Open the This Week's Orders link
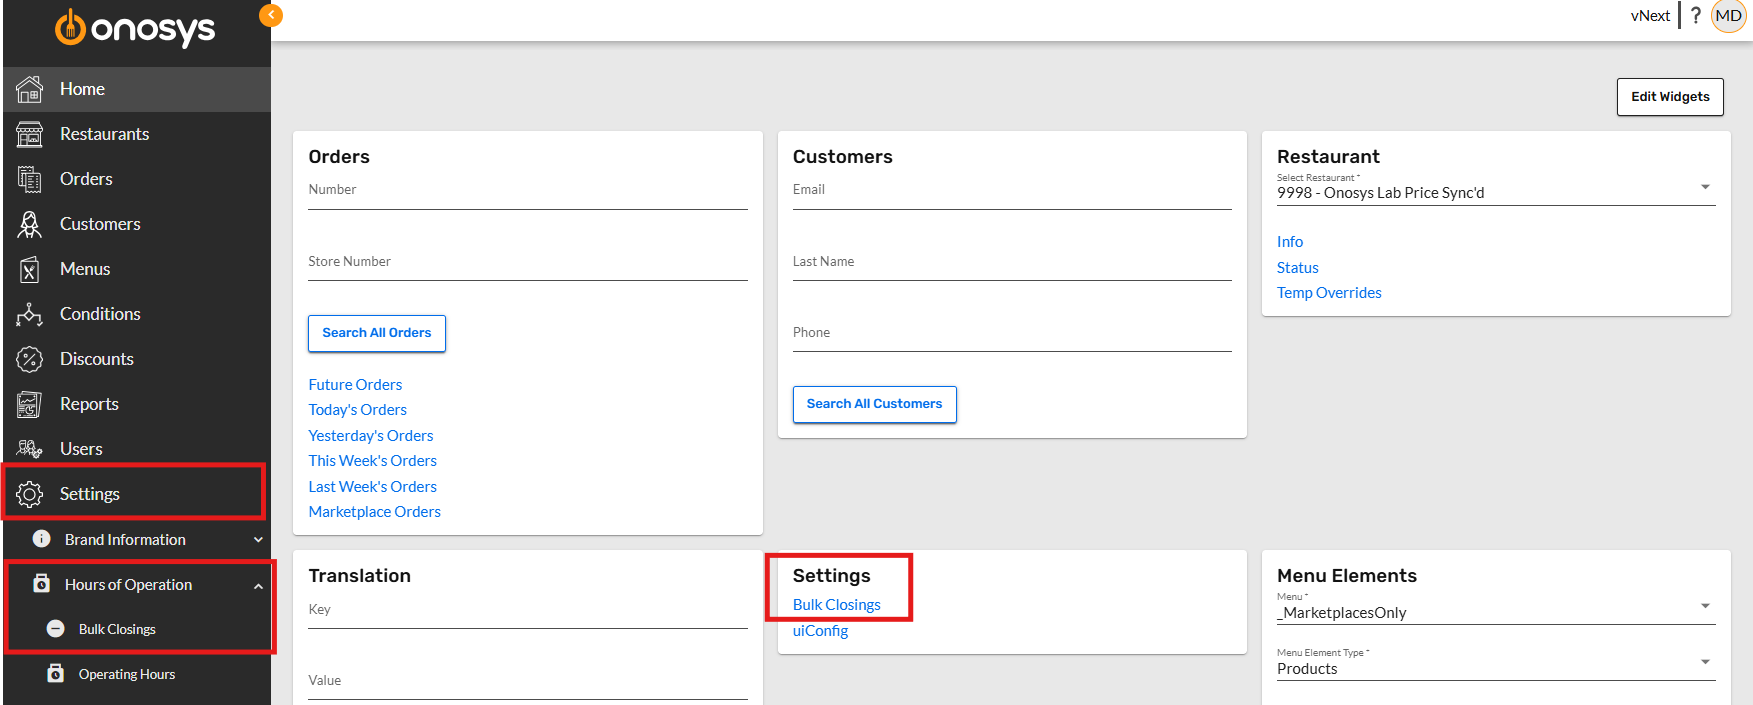This screenshot has height=705, width=1753. [372, 461]
